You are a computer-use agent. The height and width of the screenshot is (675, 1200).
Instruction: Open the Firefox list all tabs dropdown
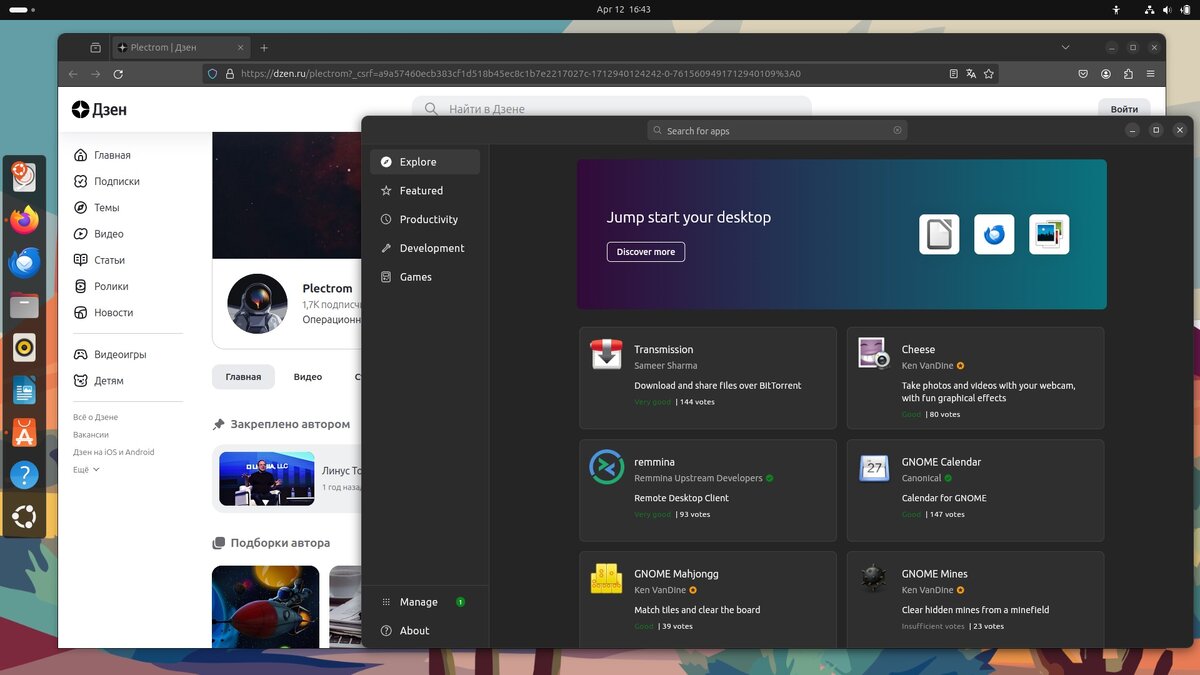[x=1065, y=47]
